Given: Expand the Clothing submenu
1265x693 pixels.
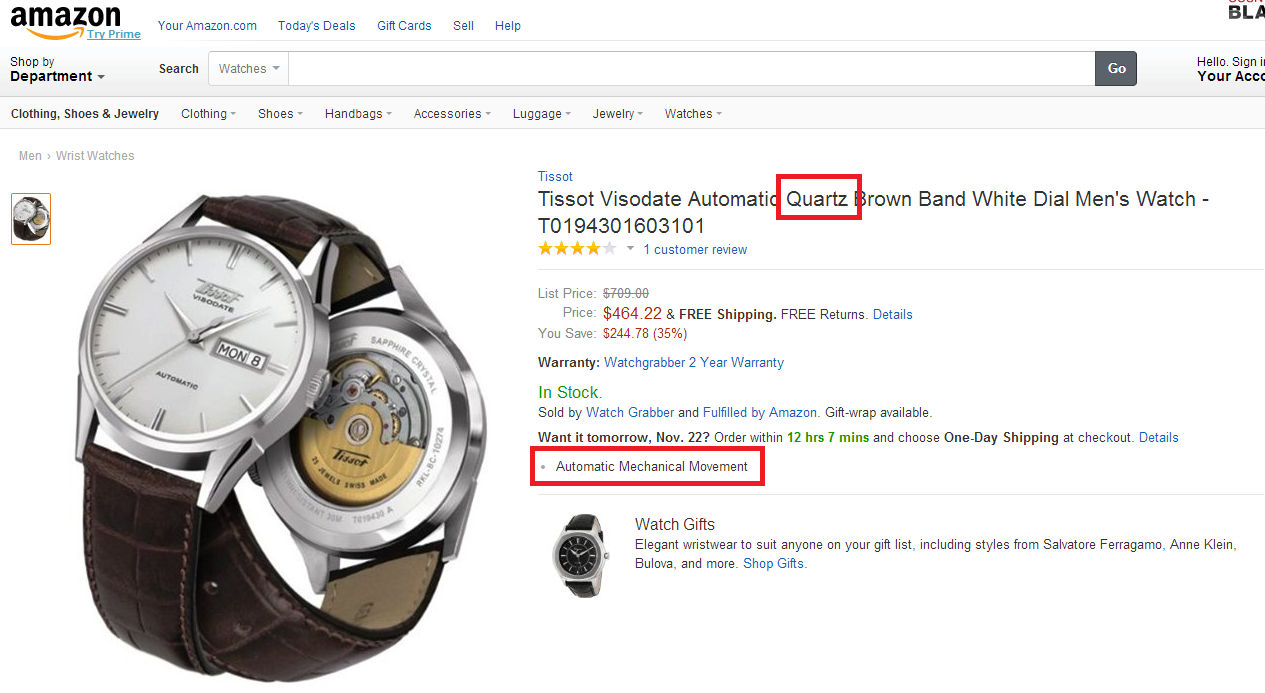Looking at the screenshot, I should point(208,114).
